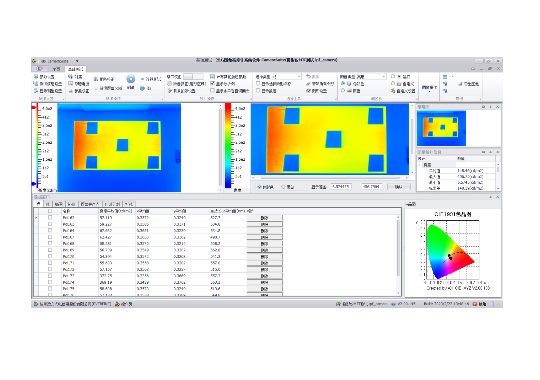
Task: Collapse the tree node in the properties panel
Action: pyautogui.click(x=420, y=165)
